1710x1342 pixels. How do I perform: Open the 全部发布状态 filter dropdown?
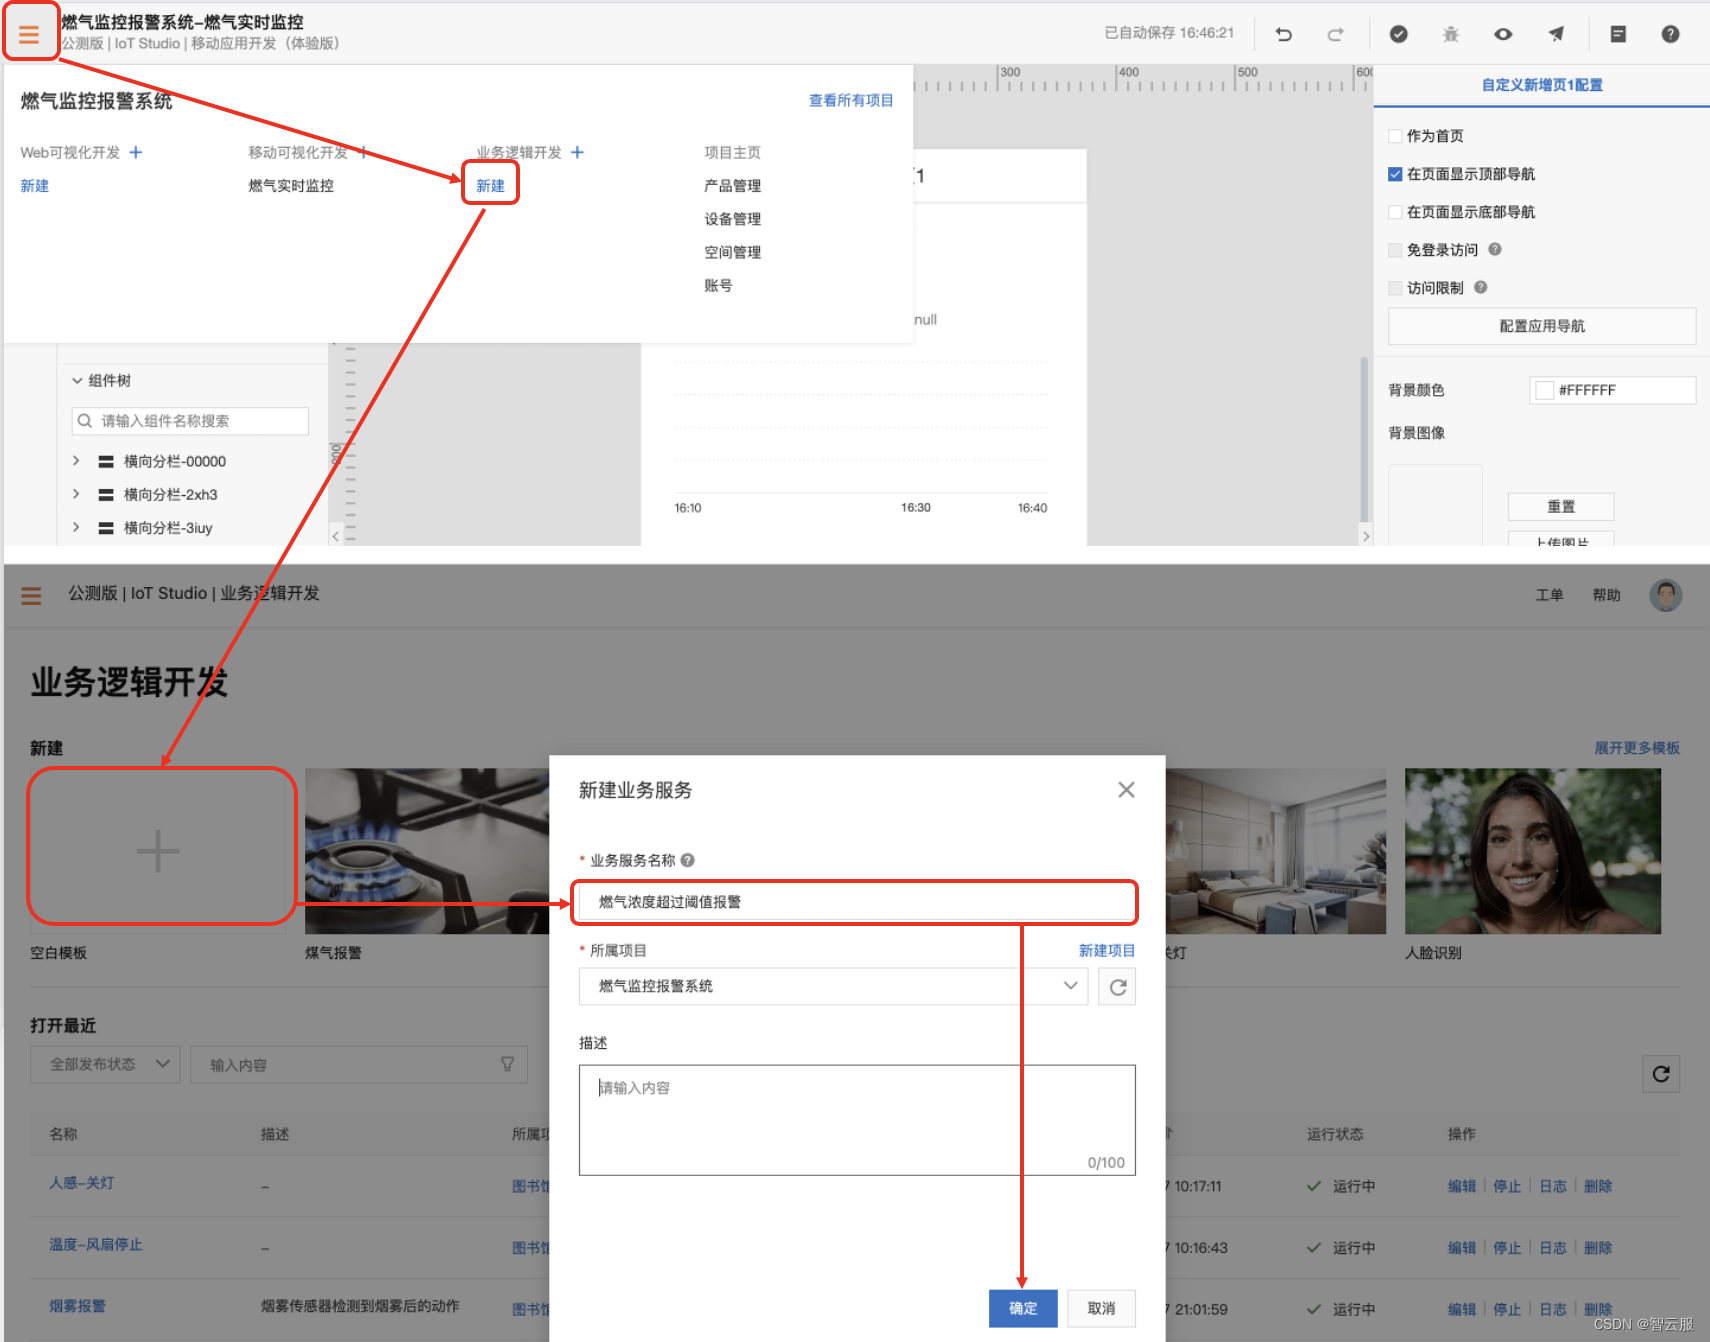point(105,1064)
